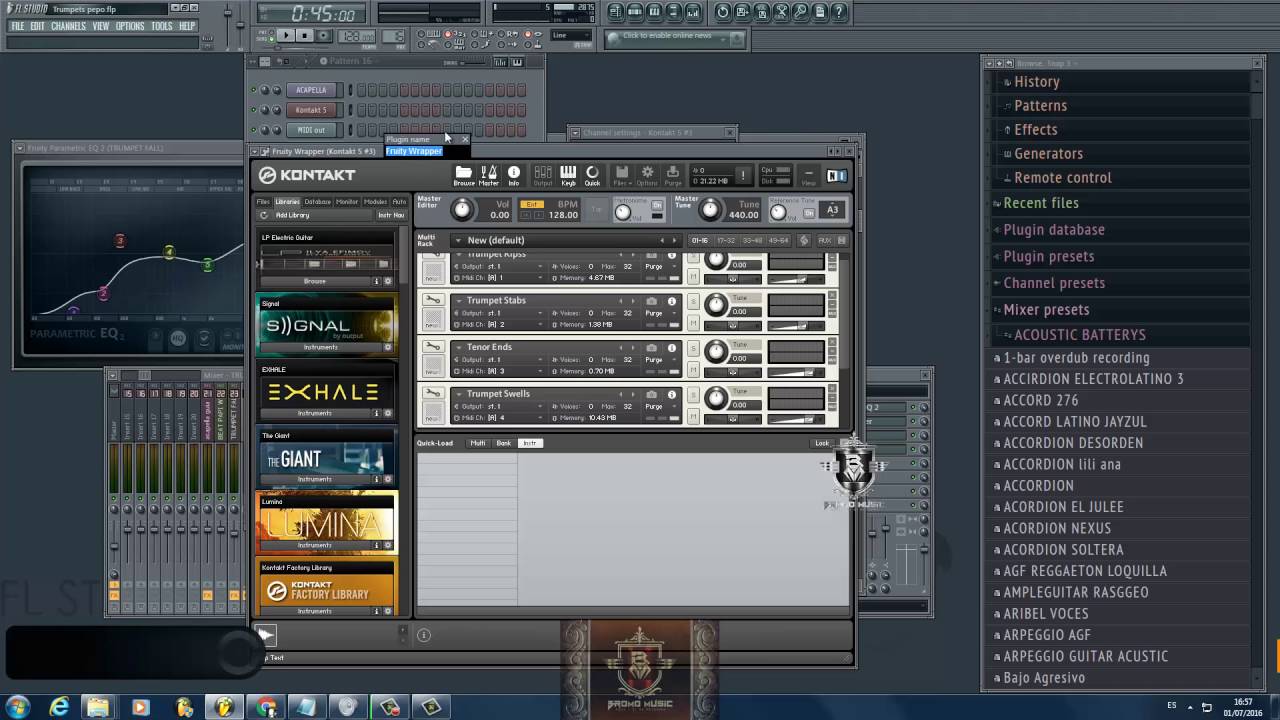
Task: Open the Trumpet Stabs instrument name dropdown
Action: click(459, 301)
